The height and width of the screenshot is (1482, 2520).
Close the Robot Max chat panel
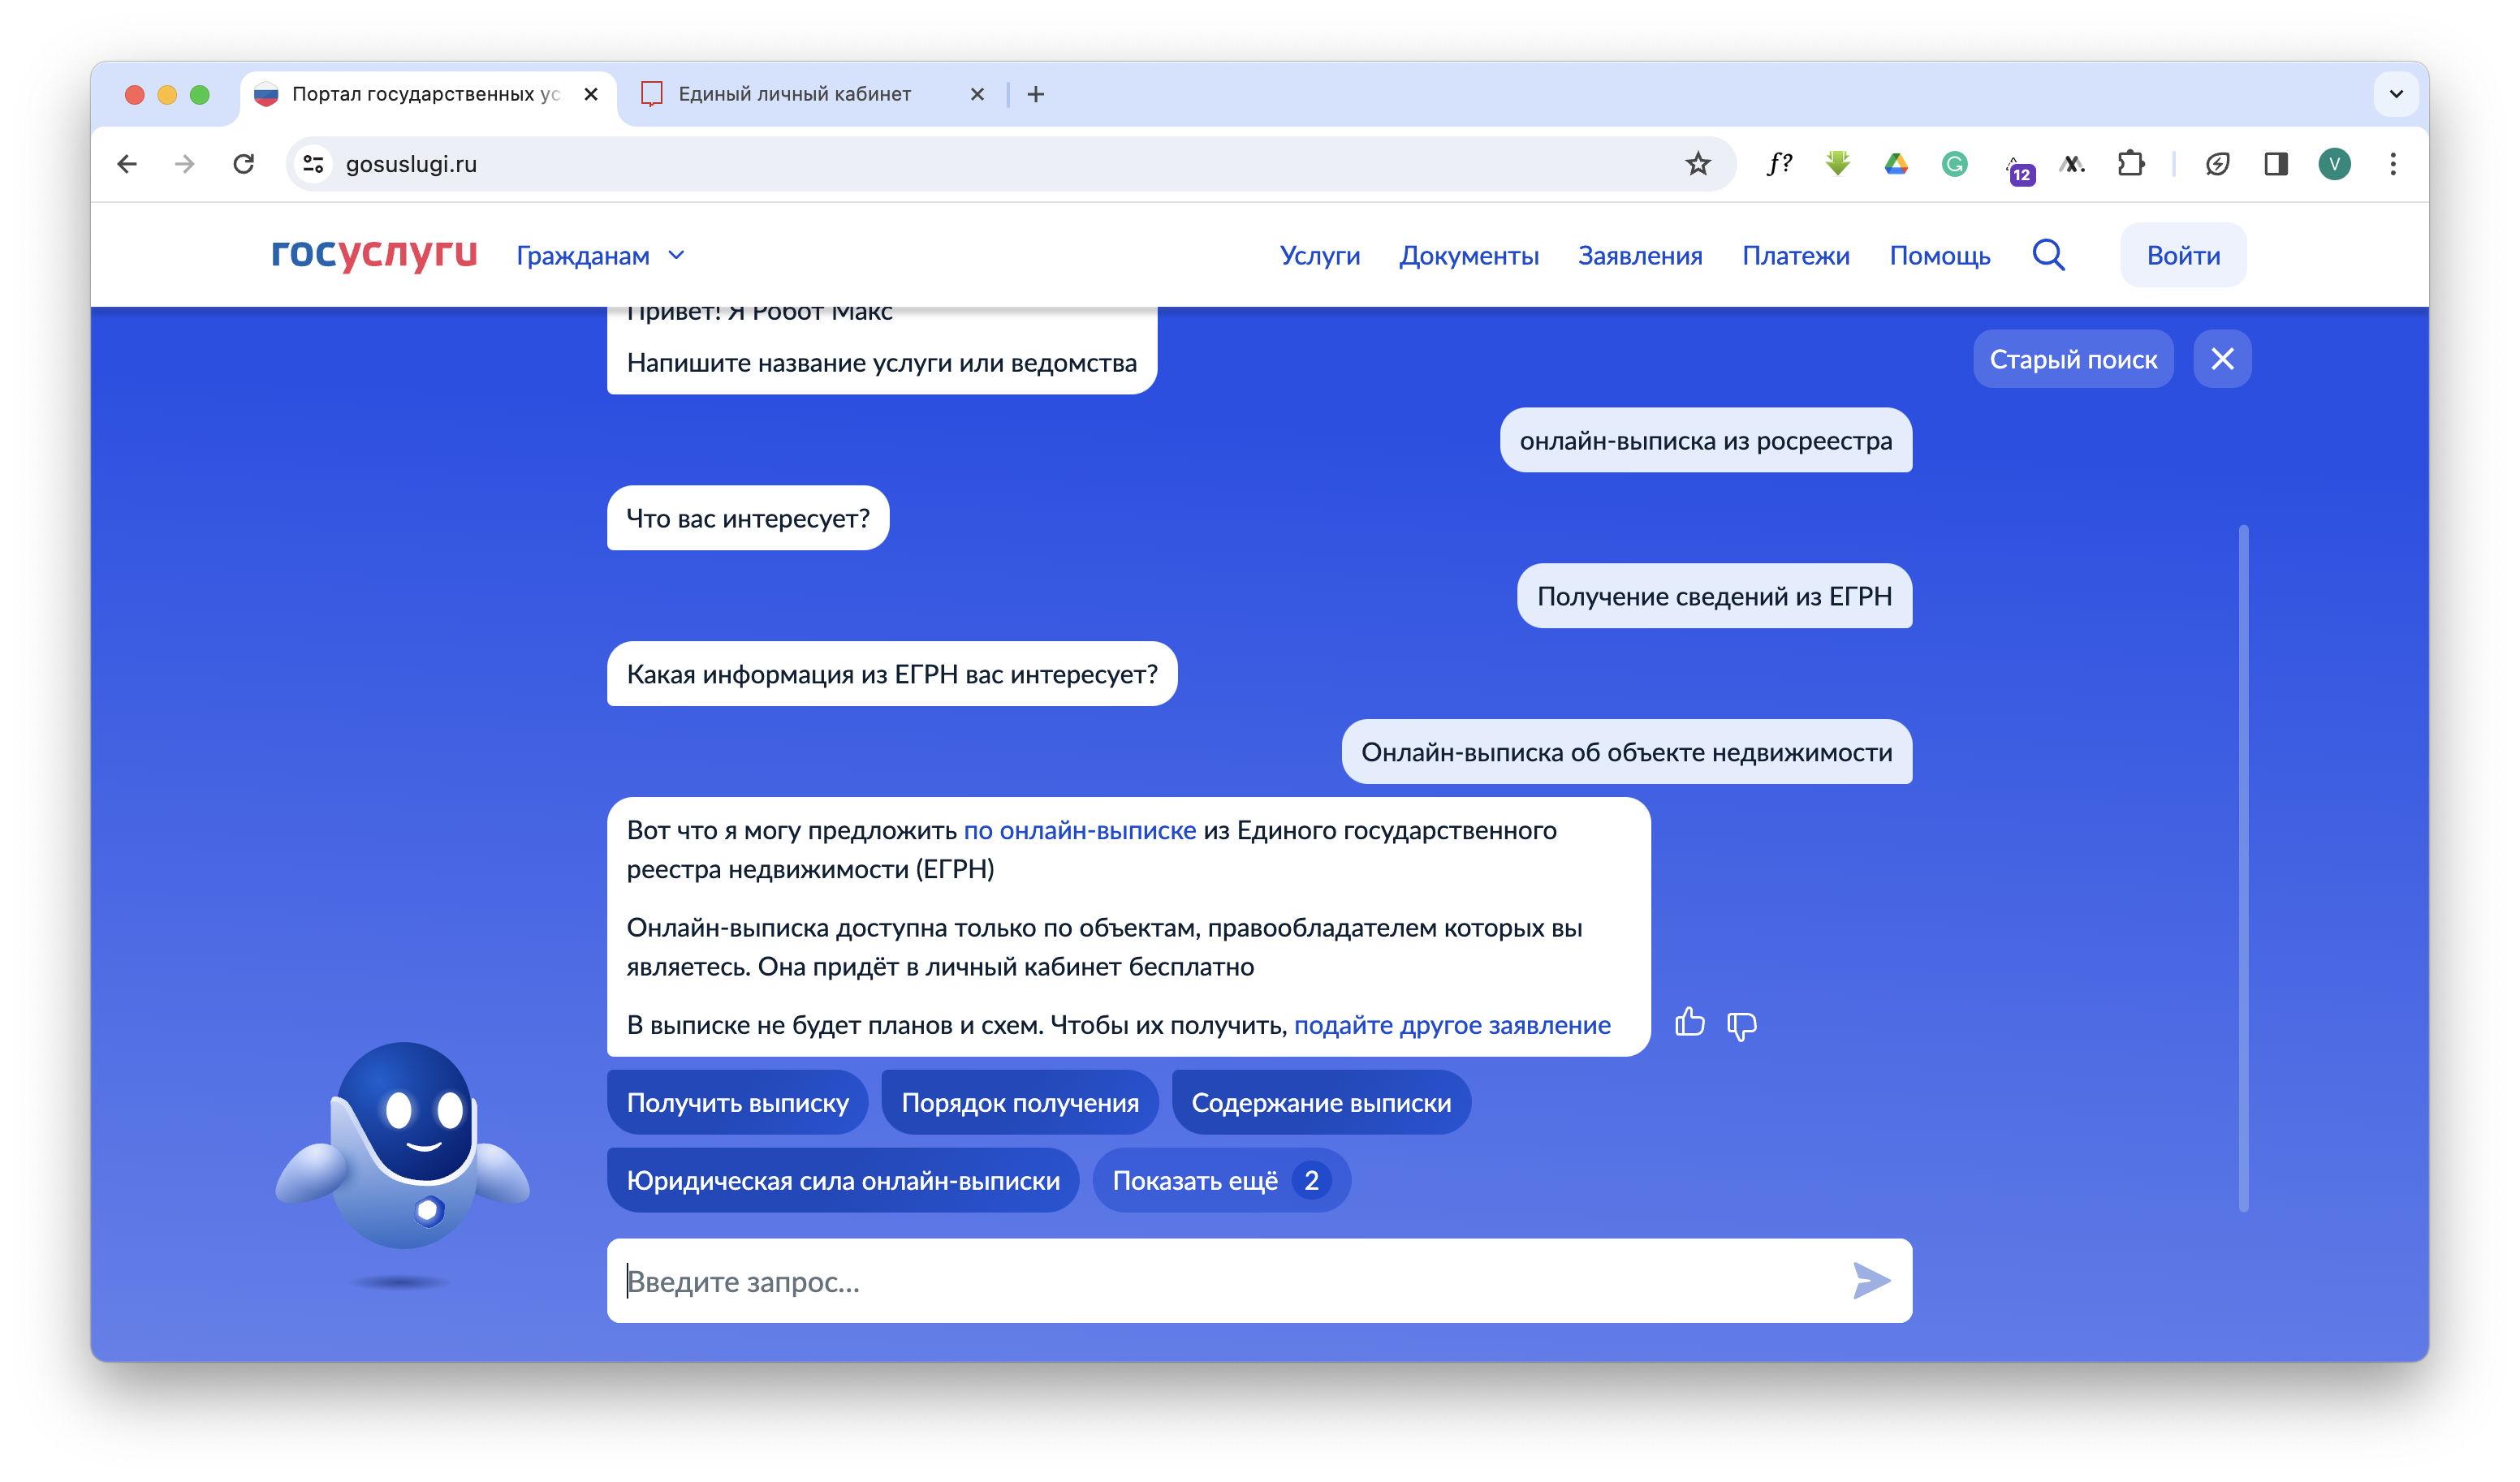click(2222, 359)
